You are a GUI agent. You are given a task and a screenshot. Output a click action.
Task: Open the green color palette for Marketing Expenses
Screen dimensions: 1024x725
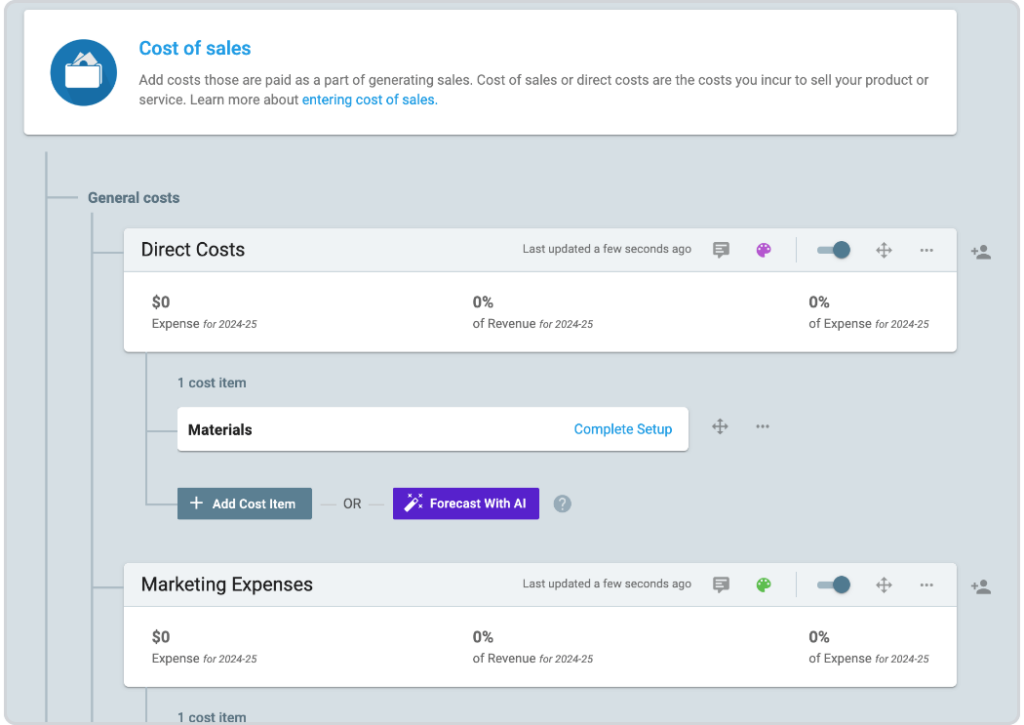click(763, 585)
